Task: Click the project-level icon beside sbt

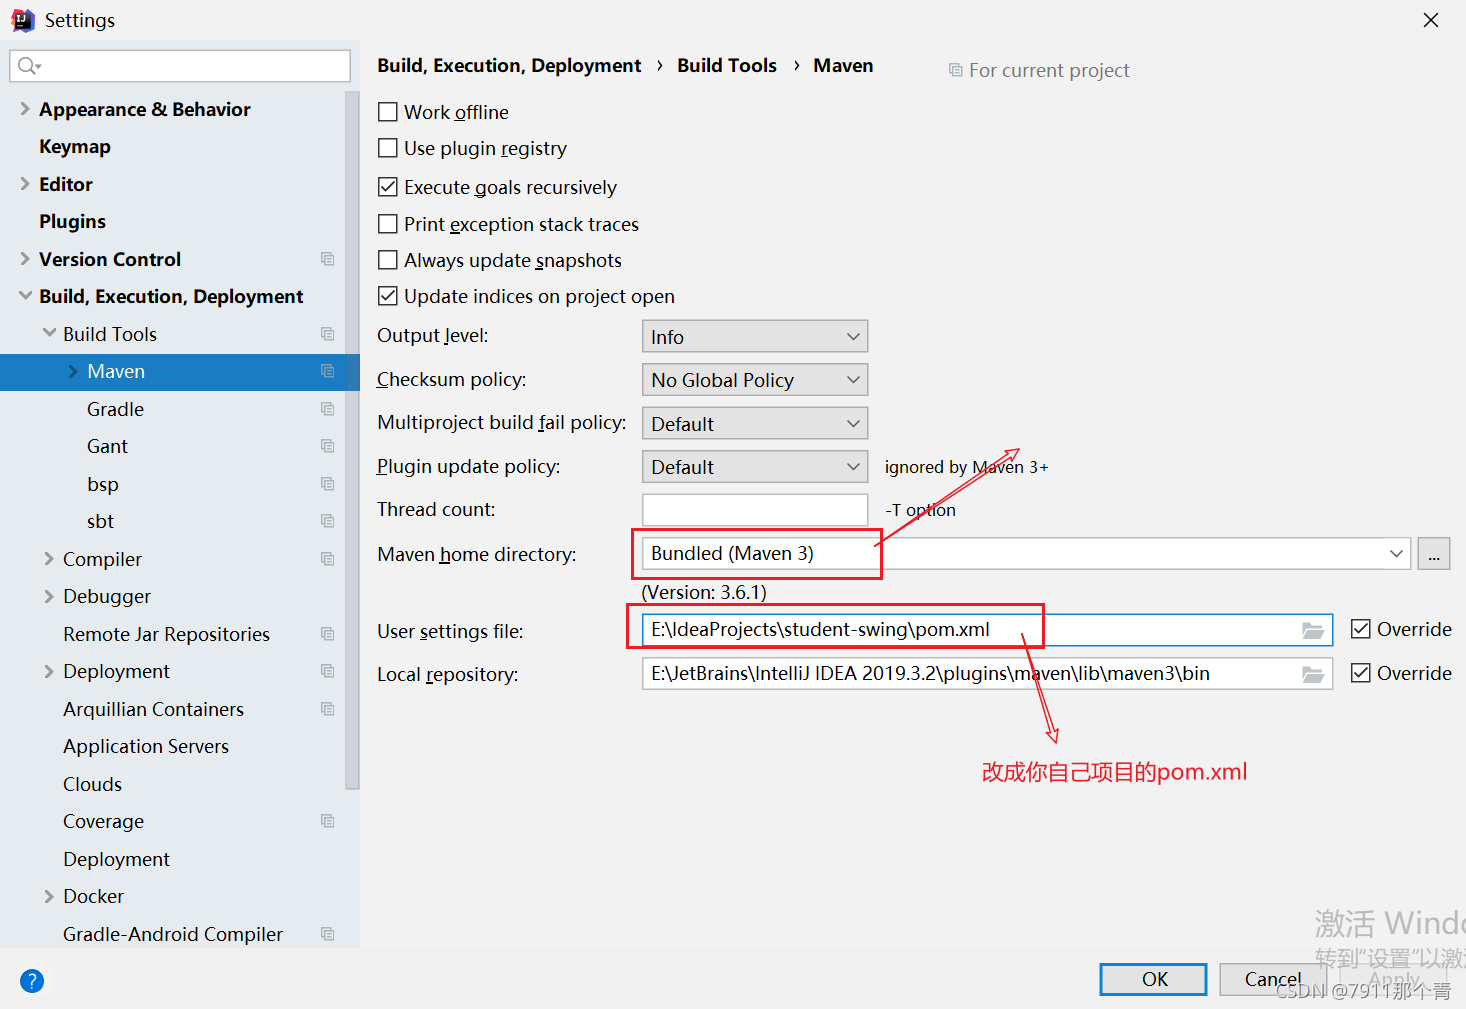Action: click(x=327, y=521)
